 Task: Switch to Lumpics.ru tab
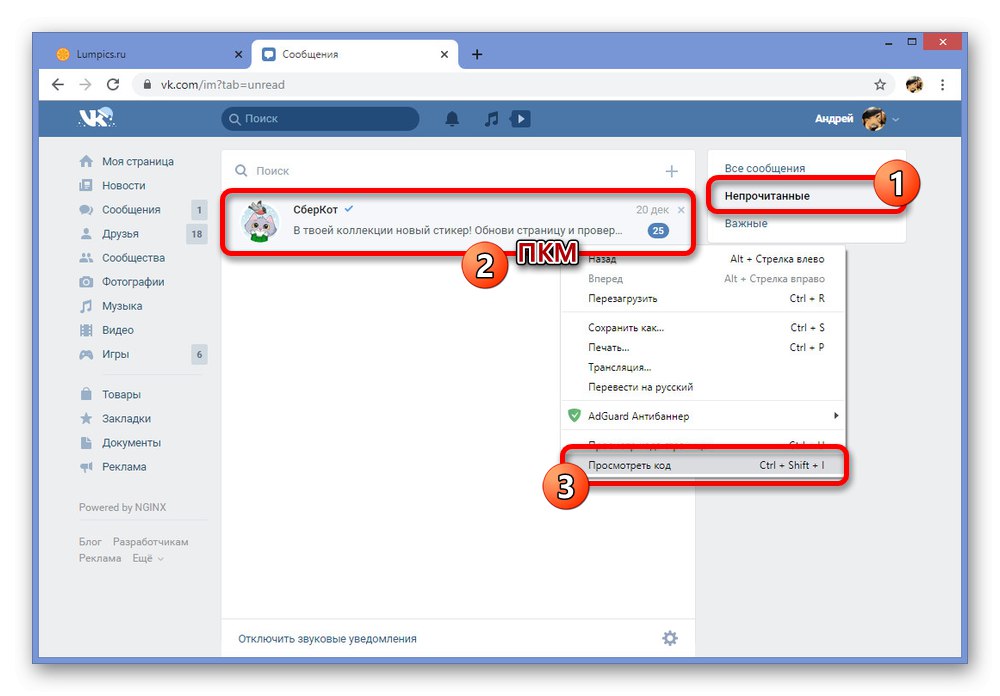point(147,54)
